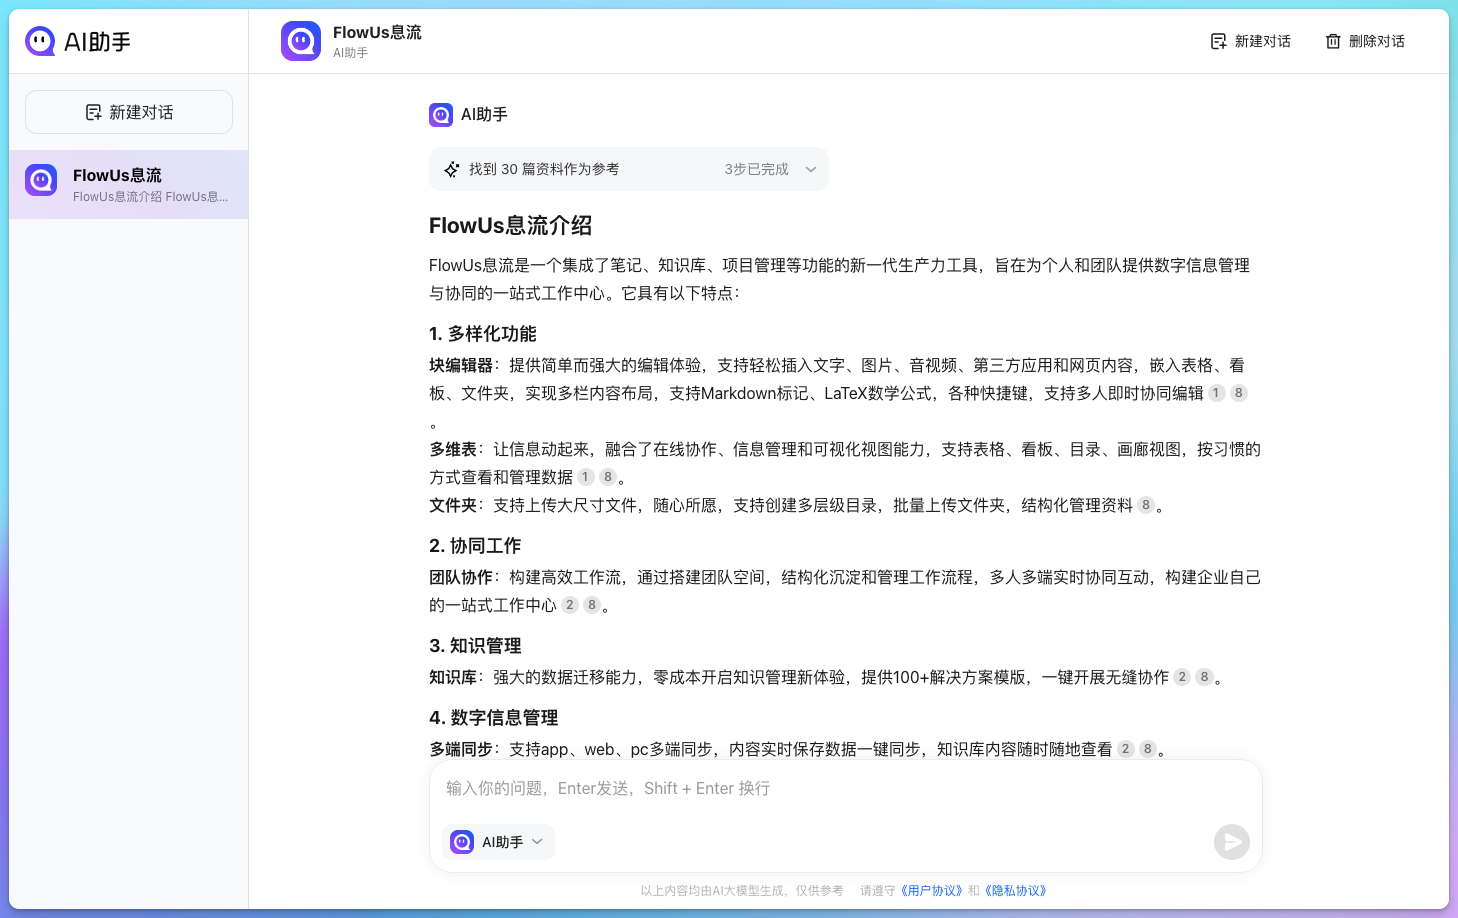Click the question input field

pyautogui.click(x=845, y=789)
